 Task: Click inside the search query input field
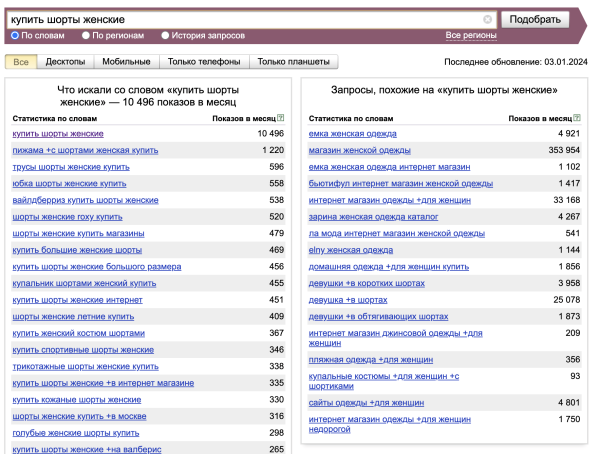(240, 19)
